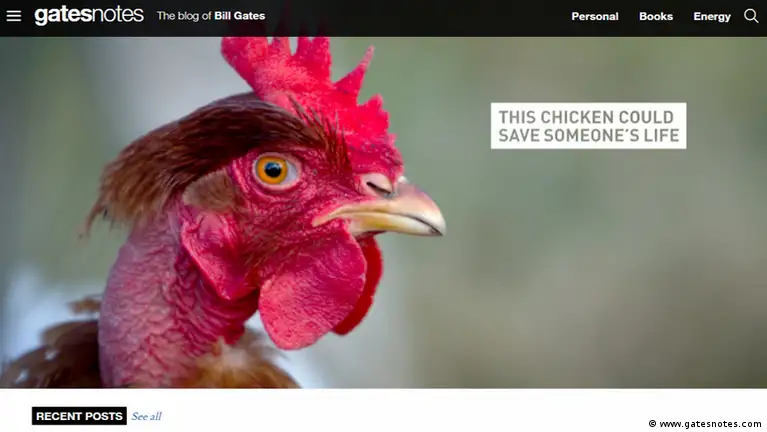Click the RECENT POSTS heading label

79,416
